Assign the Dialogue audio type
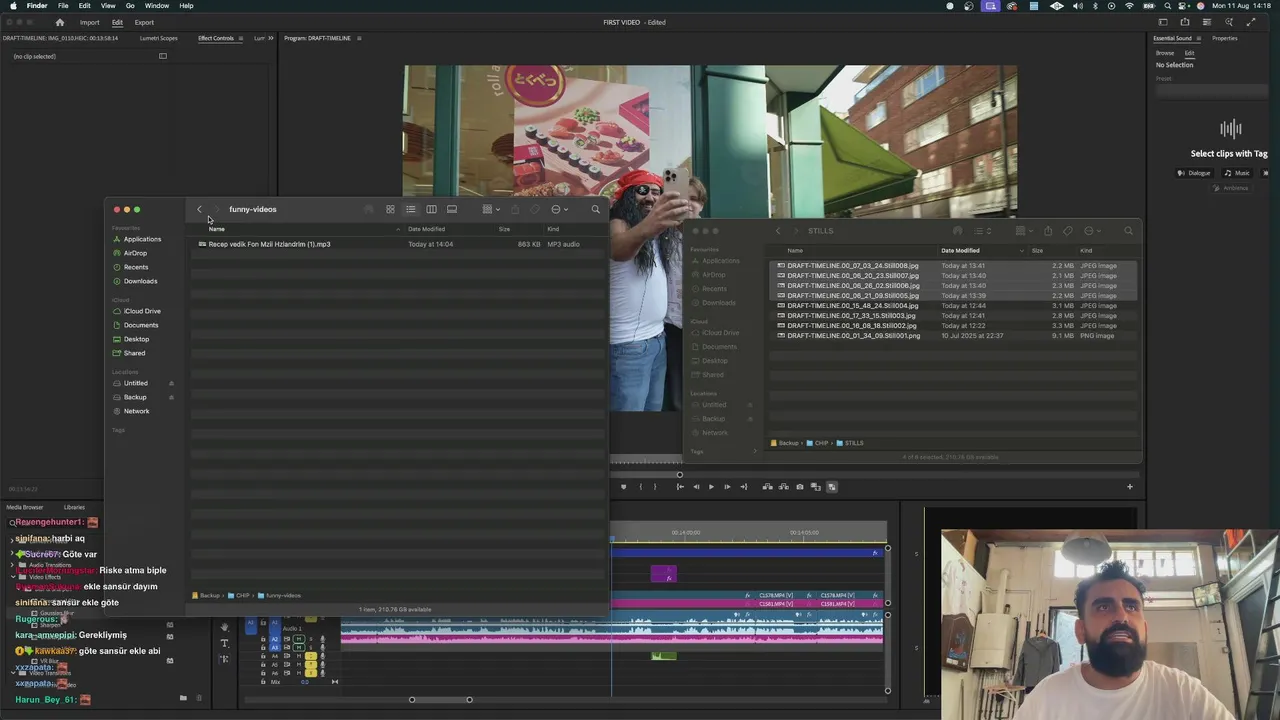1280x720 pixels. (1194, 173)
